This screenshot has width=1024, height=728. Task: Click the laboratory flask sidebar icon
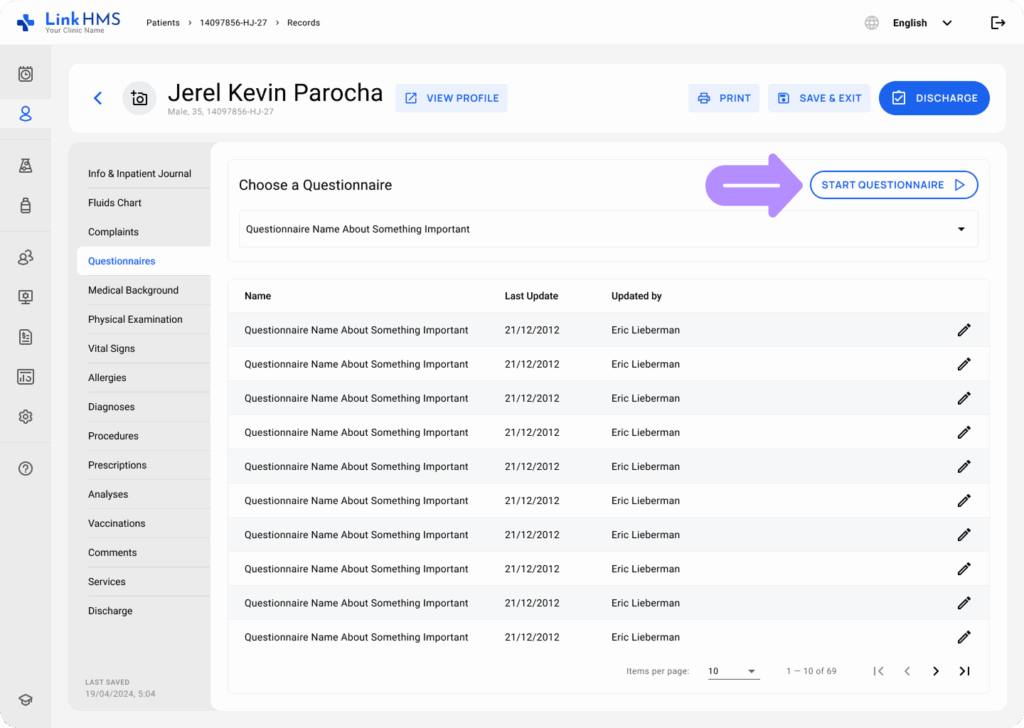point(26,166)
